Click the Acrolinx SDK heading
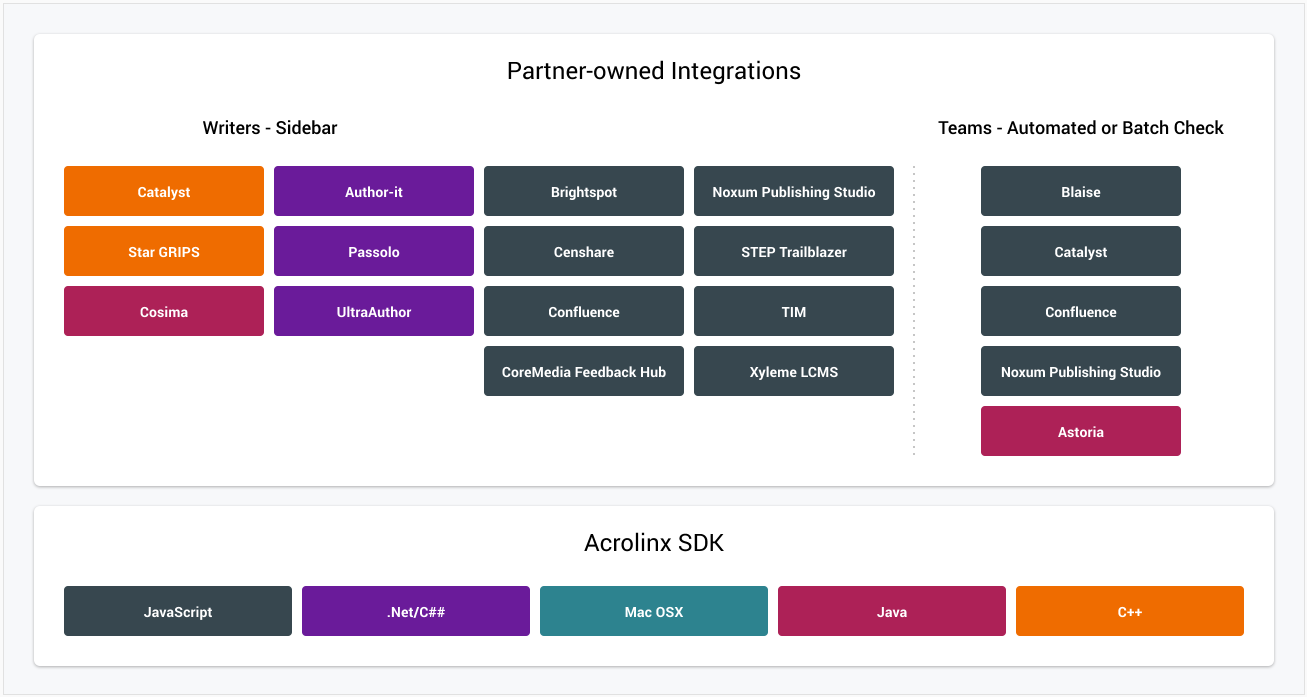The image size is (1307, 697). click(654, 543)
